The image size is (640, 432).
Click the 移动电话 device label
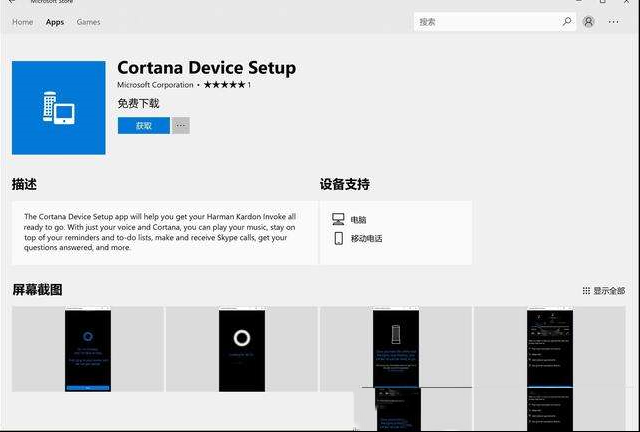coord(367,238)
